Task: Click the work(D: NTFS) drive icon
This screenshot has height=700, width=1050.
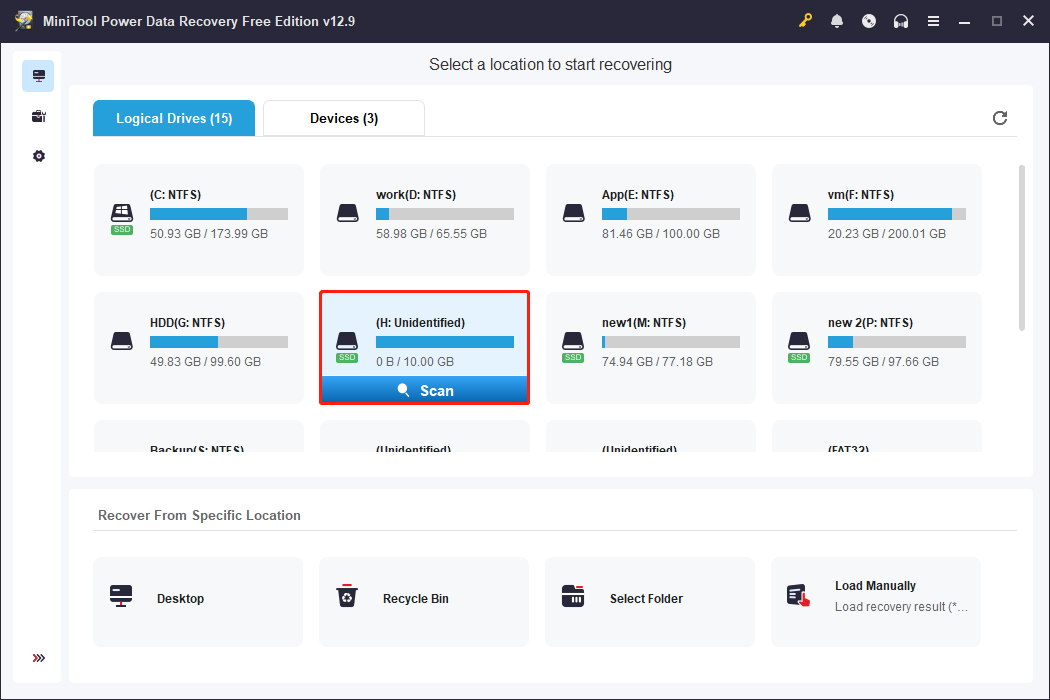Action: 348,214
